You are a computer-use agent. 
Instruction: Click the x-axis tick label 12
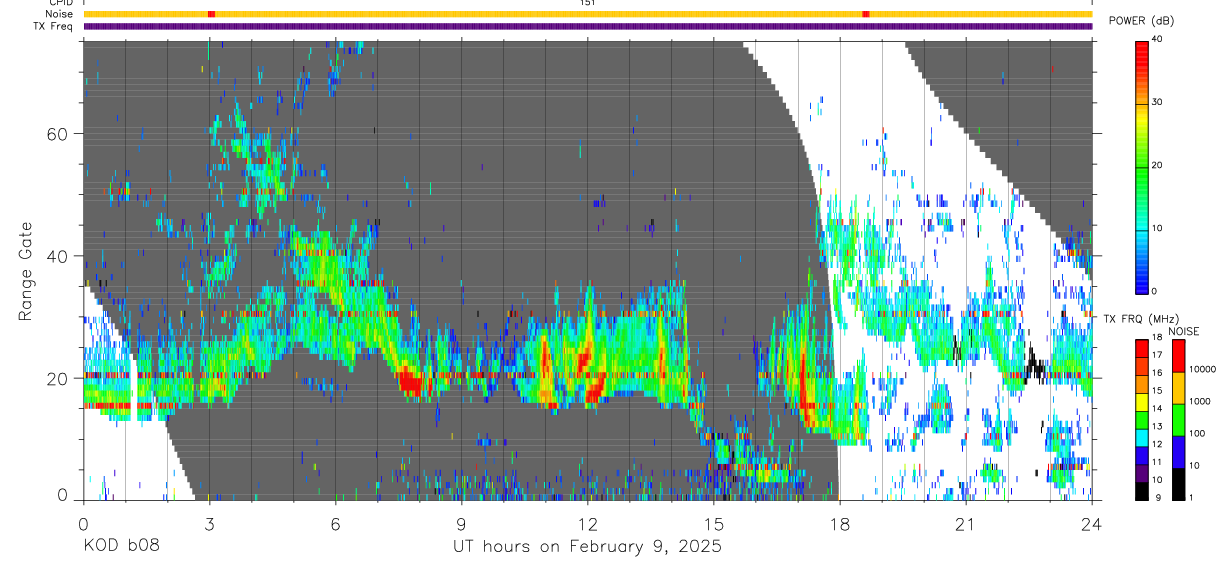587,524
